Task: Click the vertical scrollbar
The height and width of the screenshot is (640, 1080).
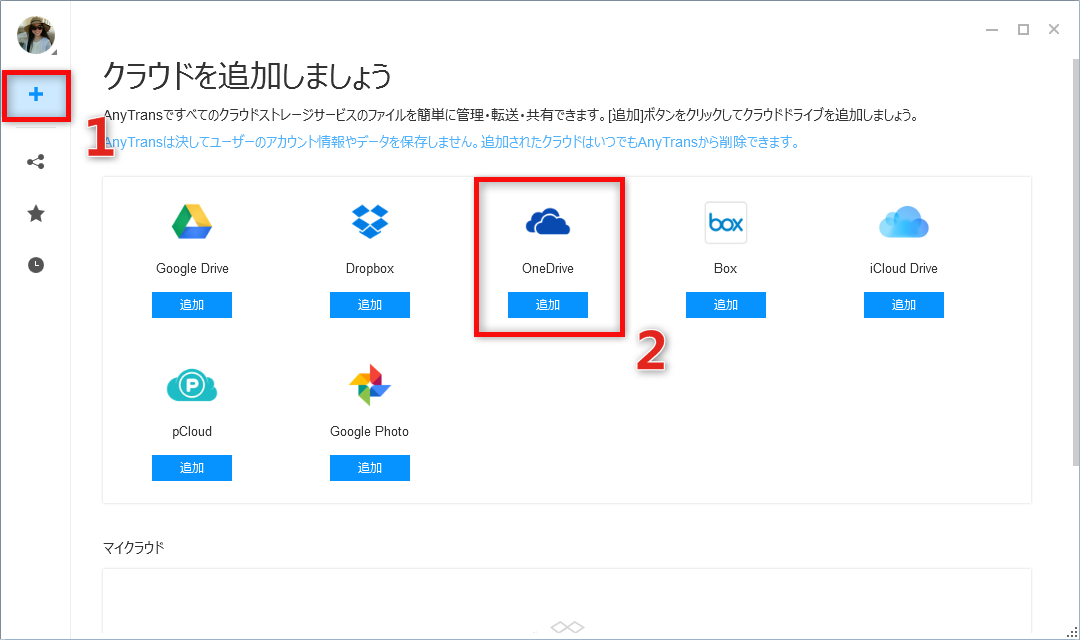Action: (1076, 262)
